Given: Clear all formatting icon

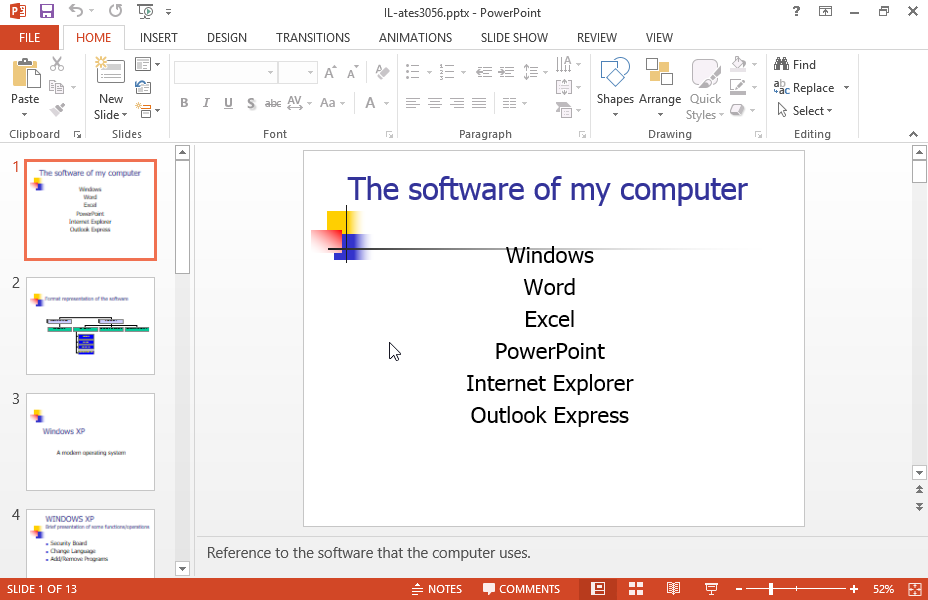Looking at the screenshot, I should pos(382,72).
